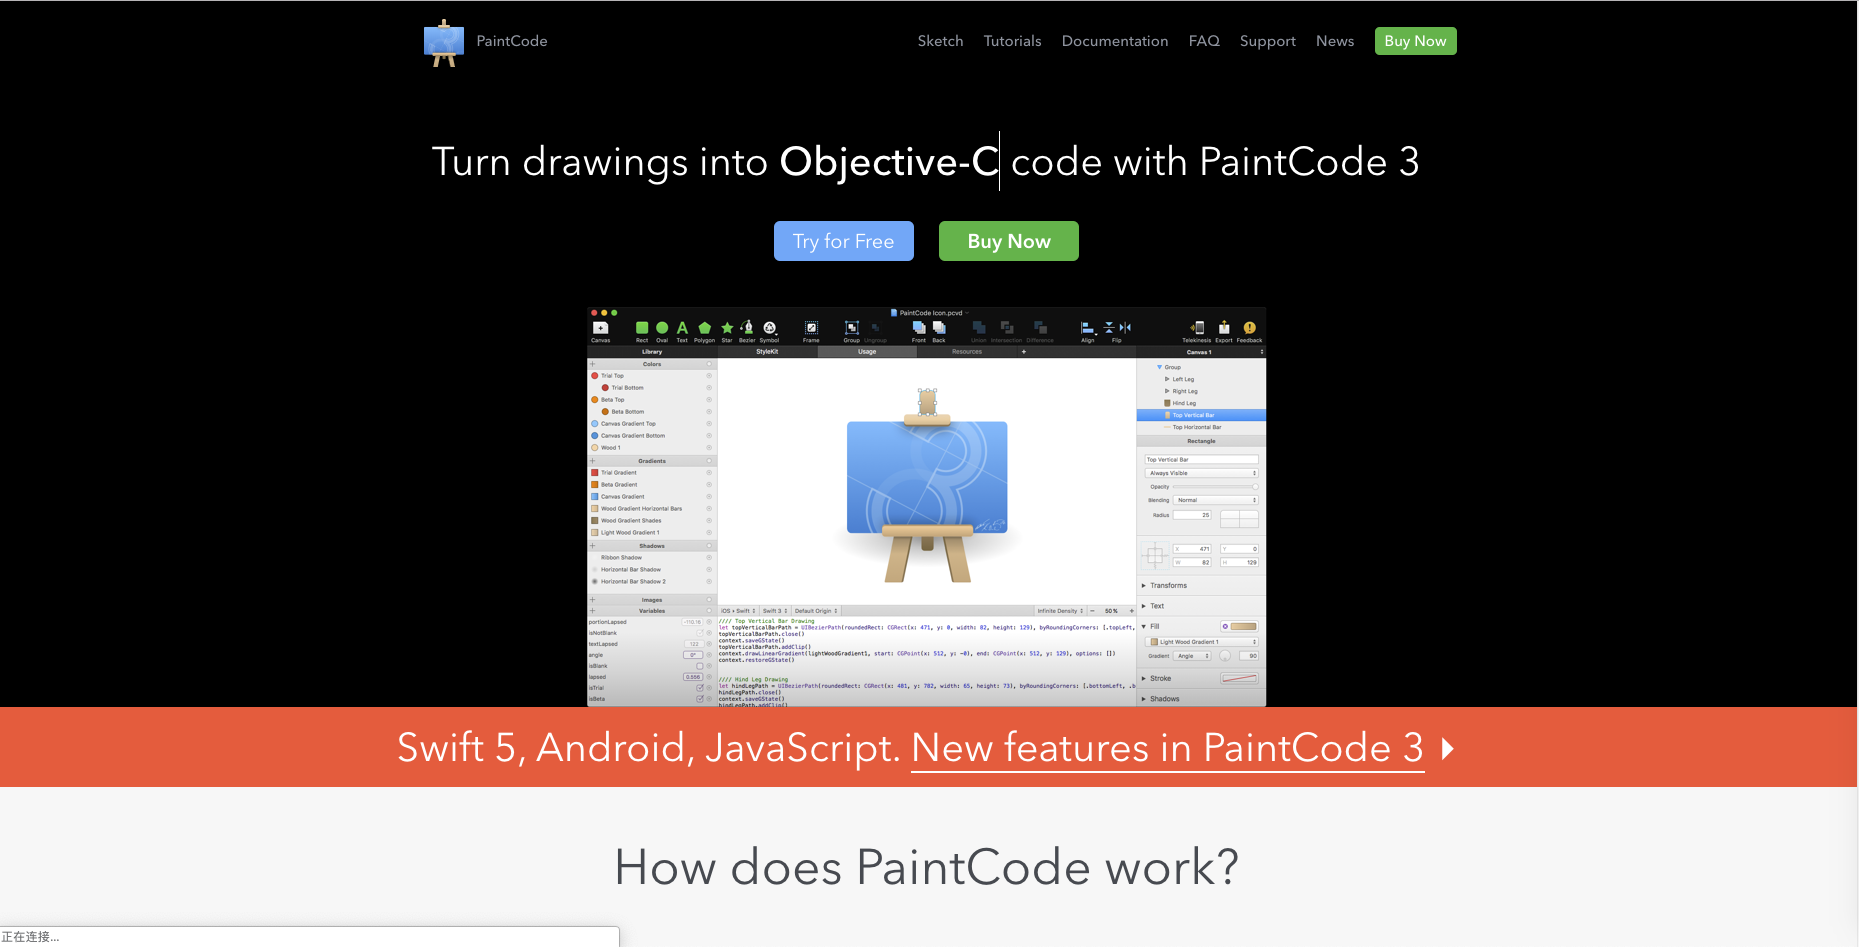Screen dimensions: 1859x947
Task: Click the large Buy Now hero button
Action: [1009, 241]
